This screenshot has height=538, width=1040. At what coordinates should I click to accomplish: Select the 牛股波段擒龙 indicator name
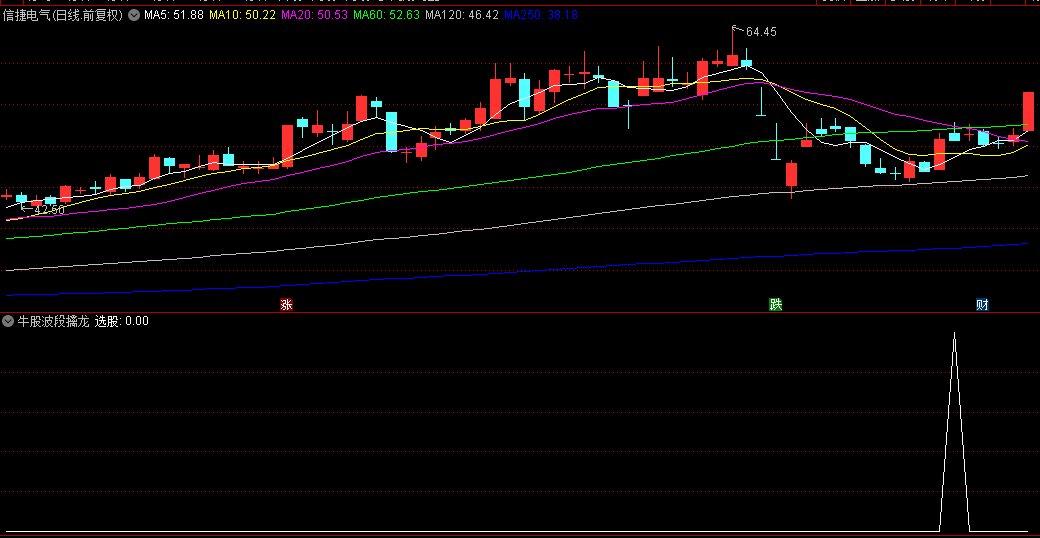pos(53,322)
